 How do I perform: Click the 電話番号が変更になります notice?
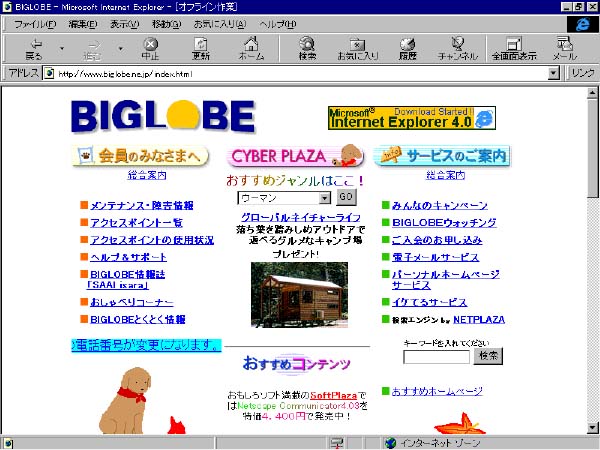coord(146,345)
